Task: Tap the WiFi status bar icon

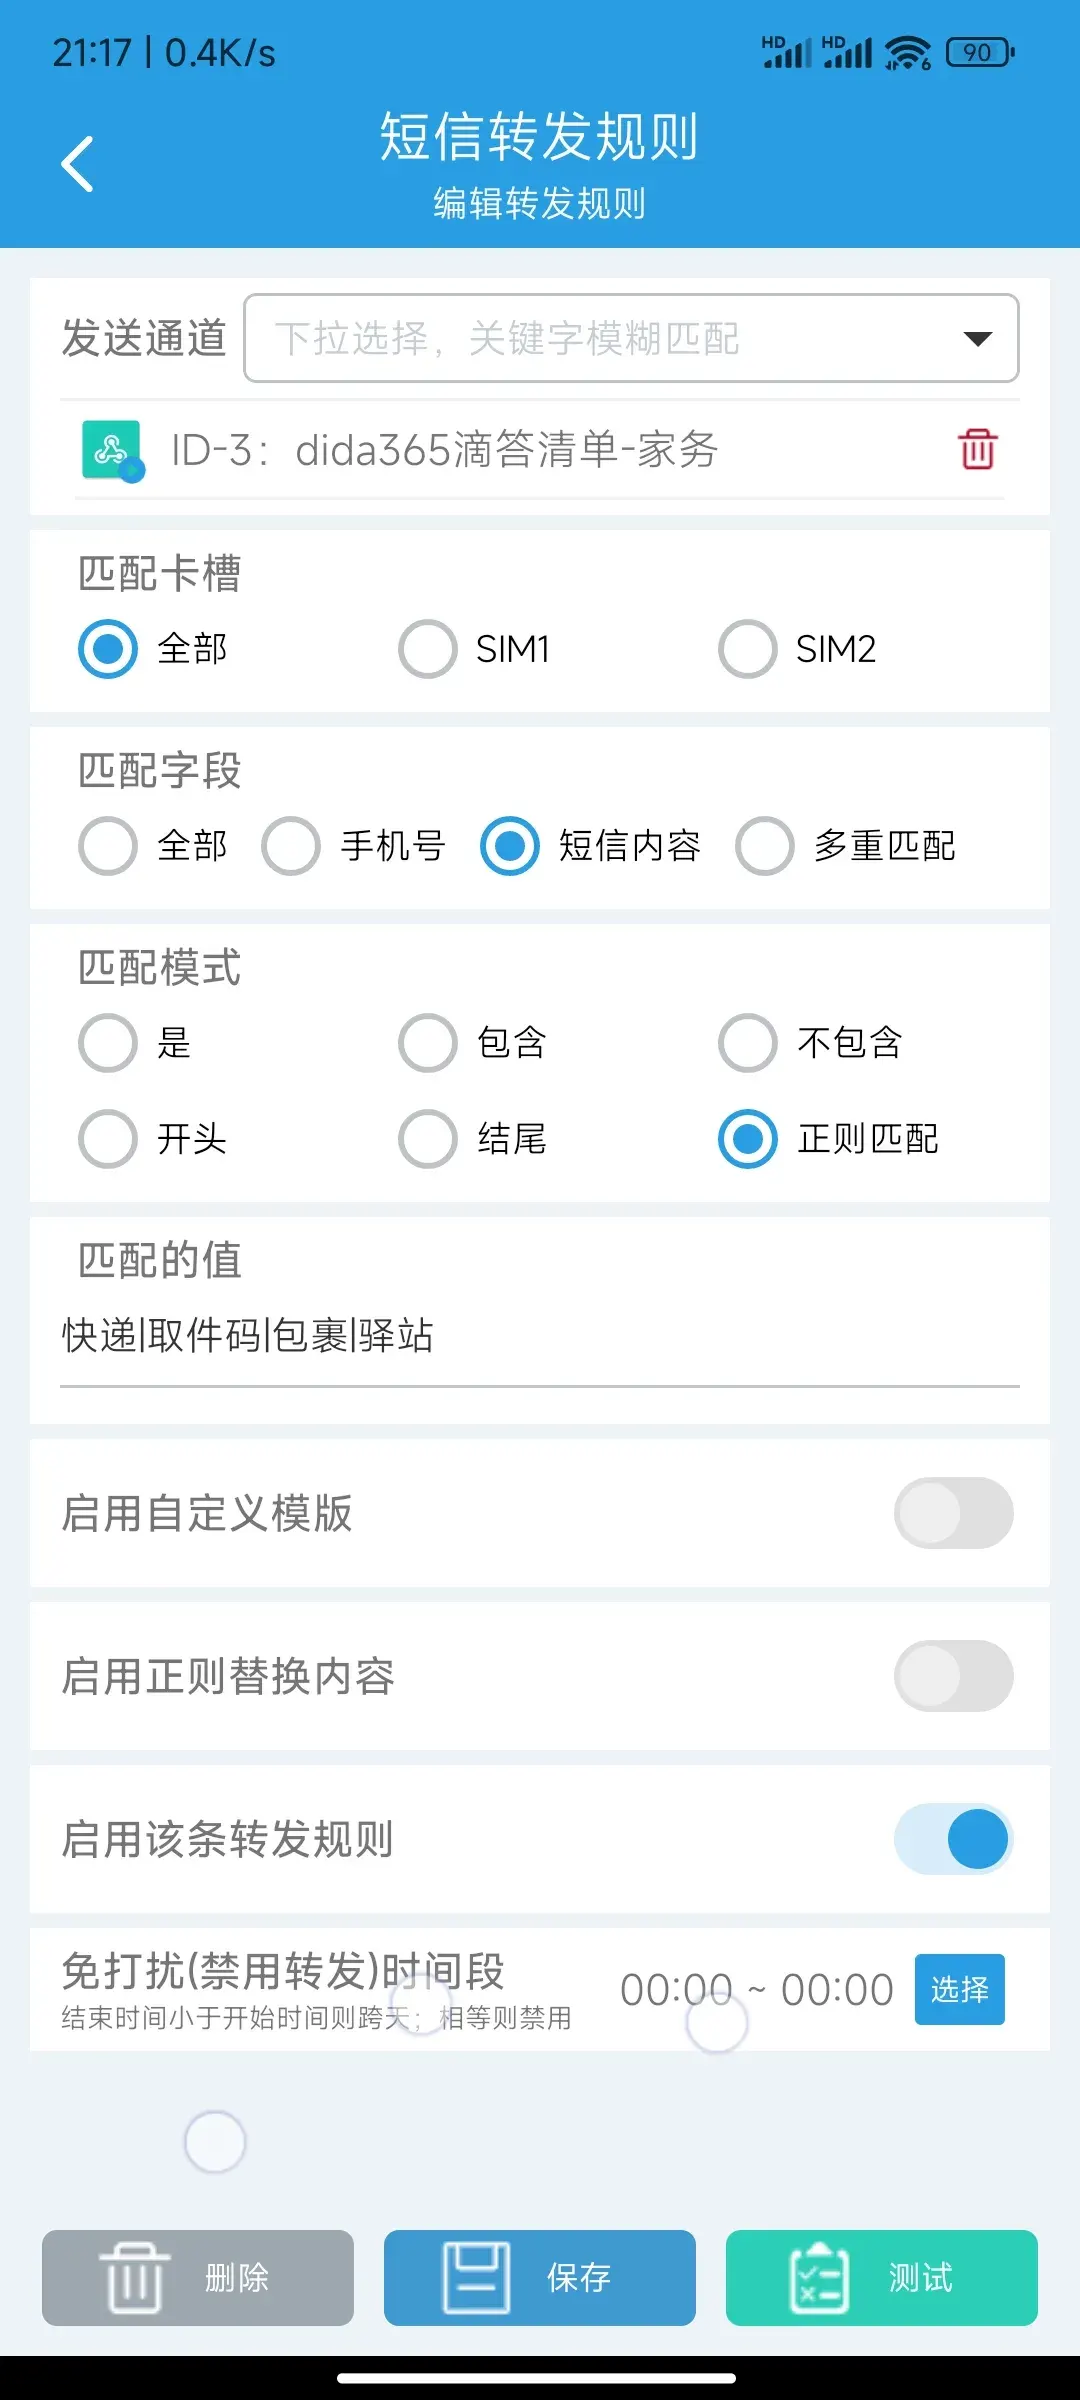Action: (x=907, y=52)
